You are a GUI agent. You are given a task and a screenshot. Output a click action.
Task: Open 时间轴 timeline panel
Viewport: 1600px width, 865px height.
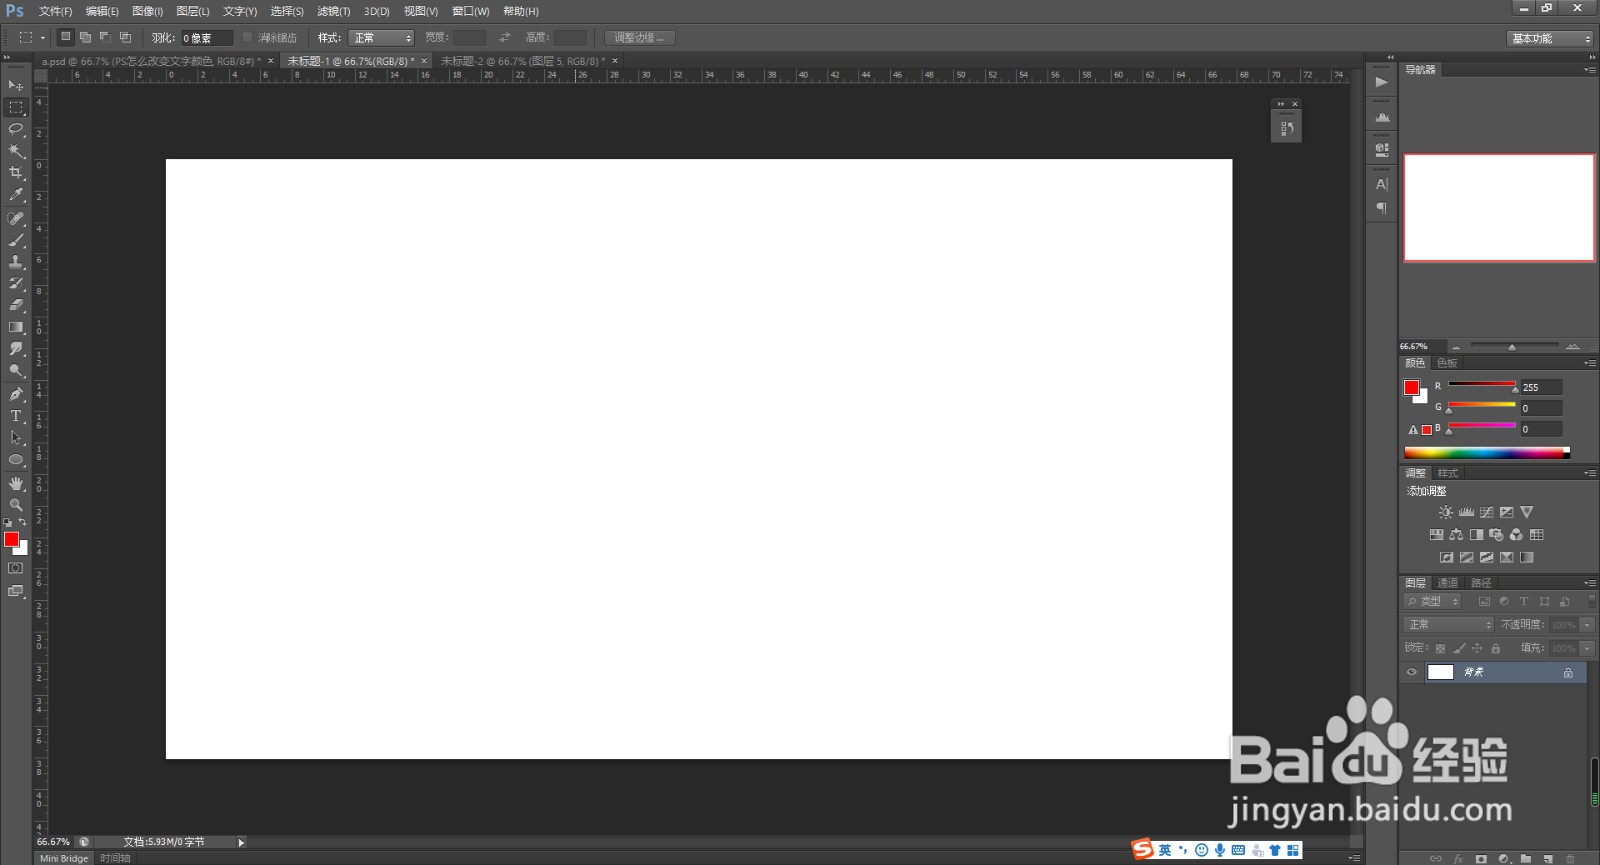coord(115,858)
